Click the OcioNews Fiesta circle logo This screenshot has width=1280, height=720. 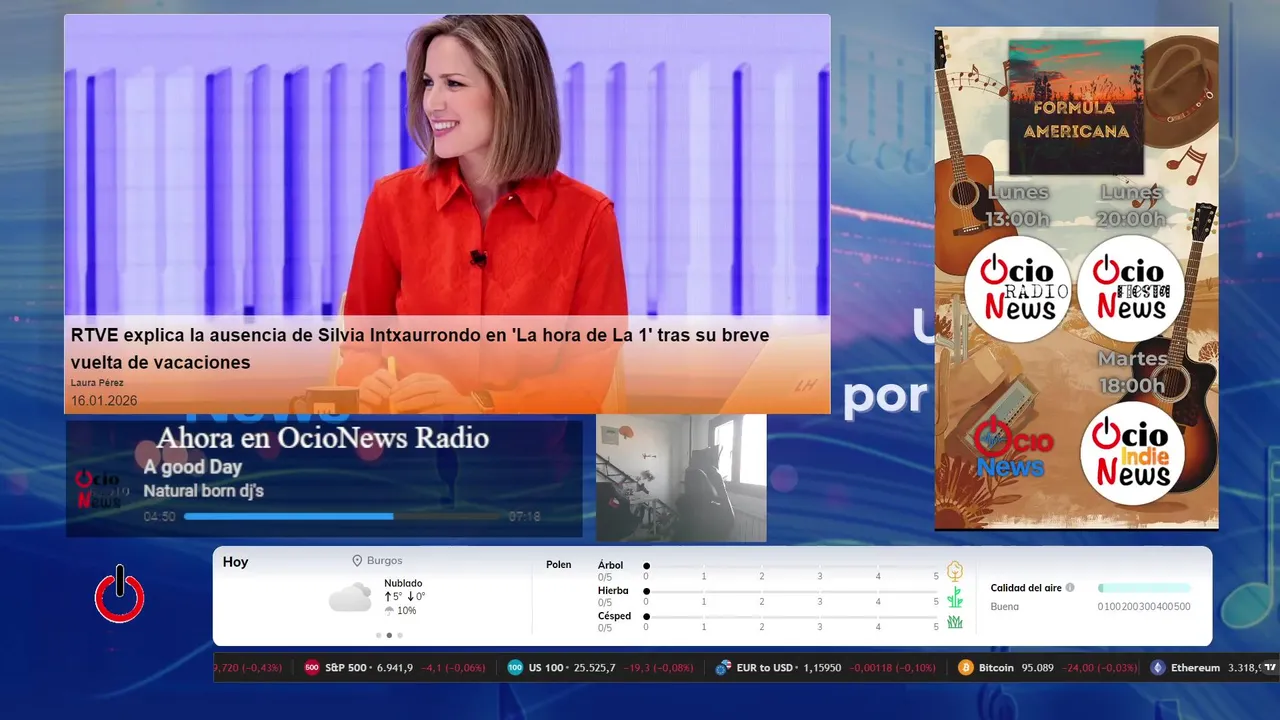(1131, 288)
